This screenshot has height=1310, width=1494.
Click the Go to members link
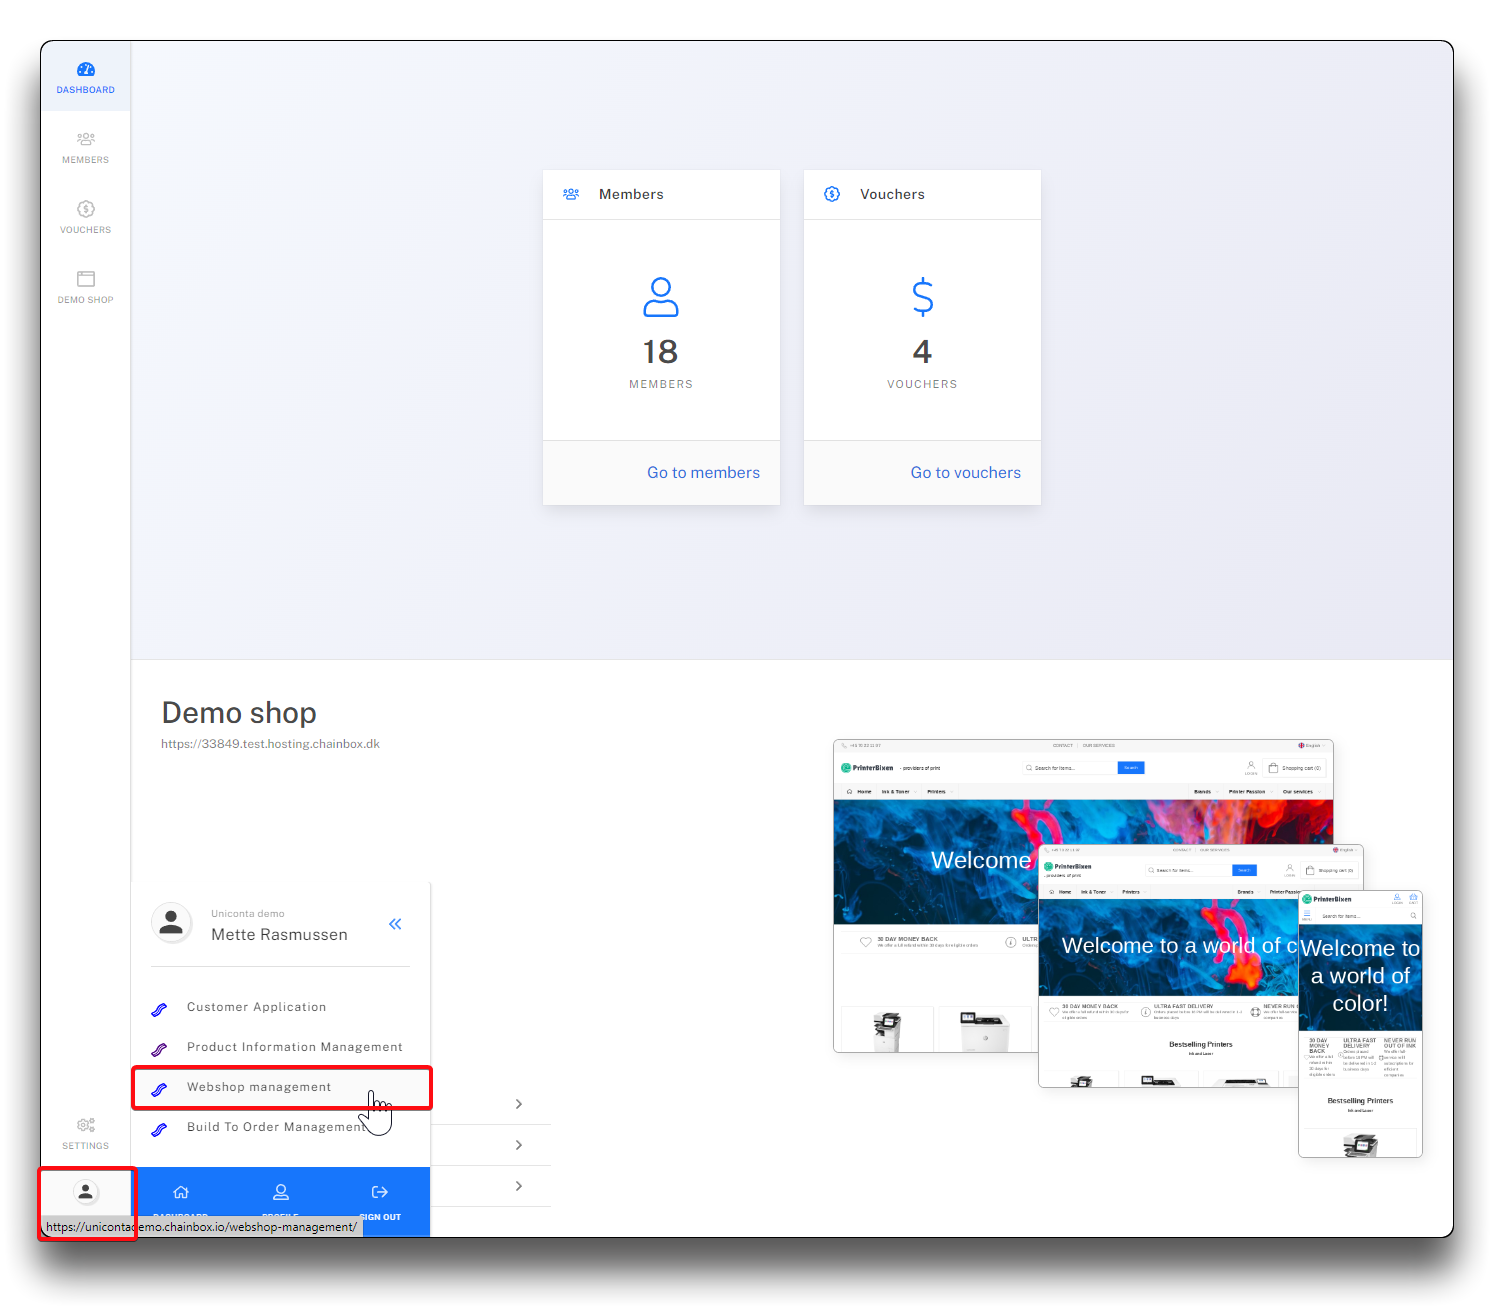pyautogui.click(x=703, y=473)
